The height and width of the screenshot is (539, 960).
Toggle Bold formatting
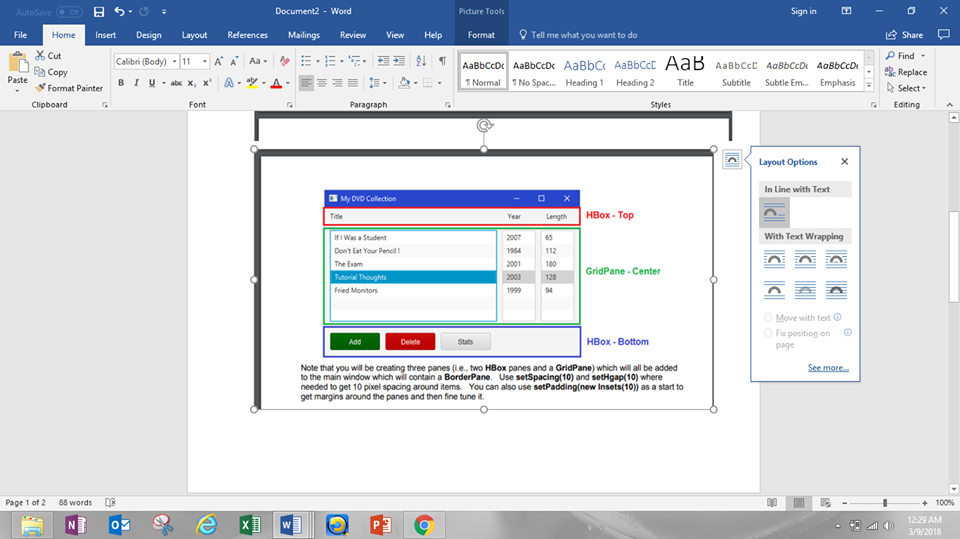coord(121,83)
